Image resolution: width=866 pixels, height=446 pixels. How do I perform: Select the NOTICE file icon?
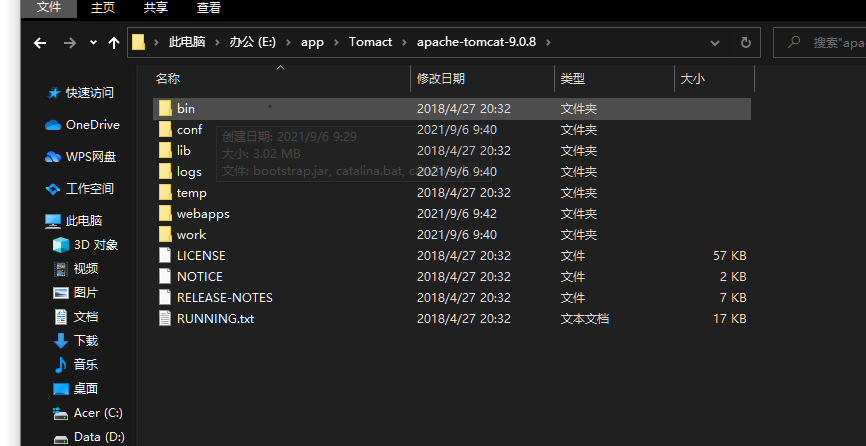pyautogui.click(x=165, y=276)
